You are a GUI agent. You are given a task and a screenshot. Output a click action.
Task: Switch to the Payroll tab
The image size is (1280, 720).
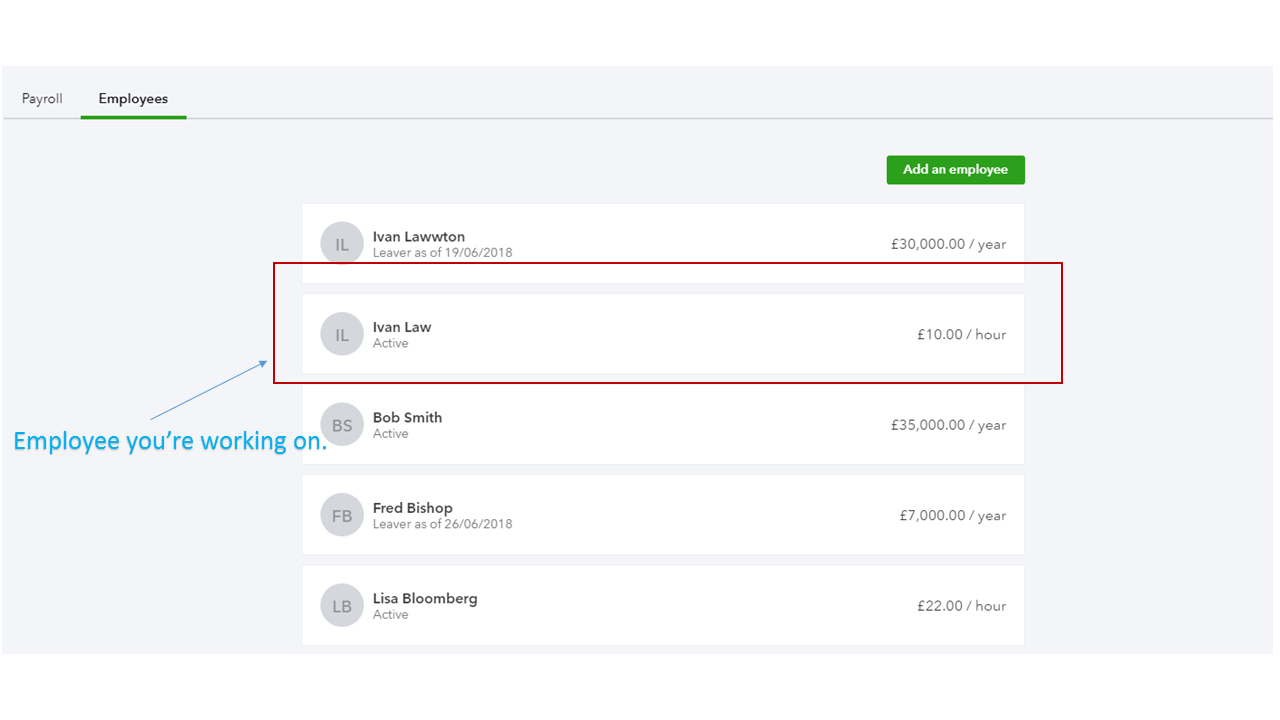pos(42,98)
